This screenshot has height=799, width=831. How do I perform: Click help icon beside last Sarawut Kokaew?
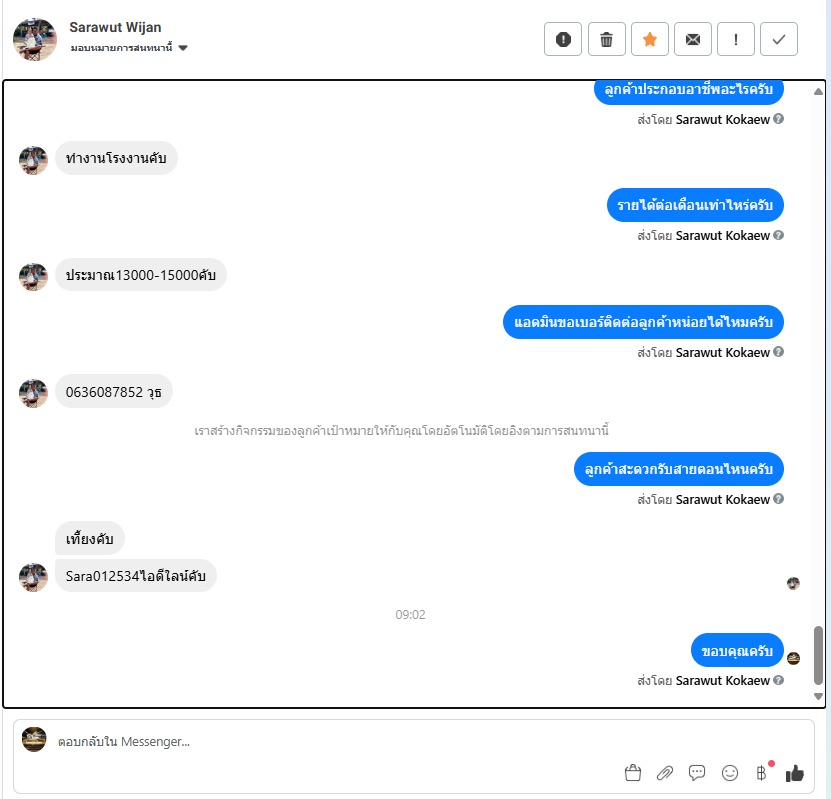point(778,680)
